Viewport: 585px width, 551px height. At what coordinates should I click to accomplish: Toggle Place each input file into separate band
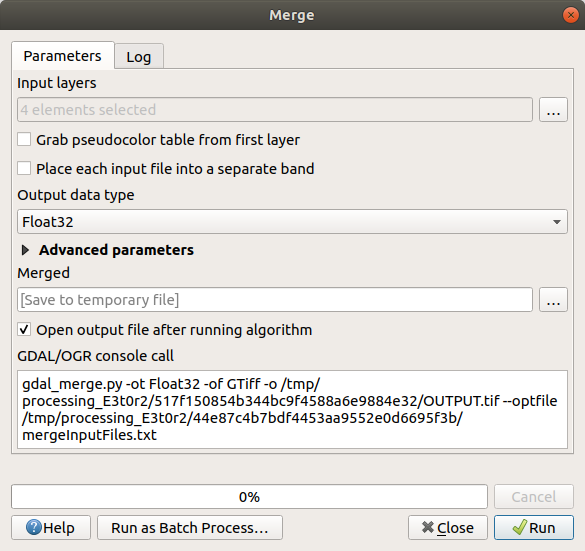pyautogui.click(x=24, y=169)
